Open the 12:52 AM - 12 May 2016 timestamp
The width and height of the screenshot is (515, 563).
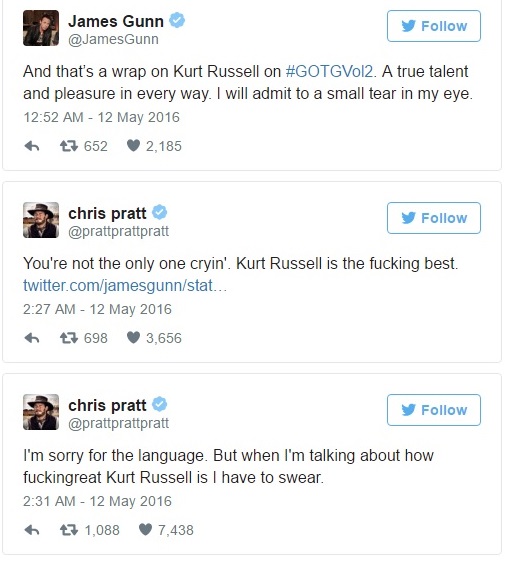[101, 117]
